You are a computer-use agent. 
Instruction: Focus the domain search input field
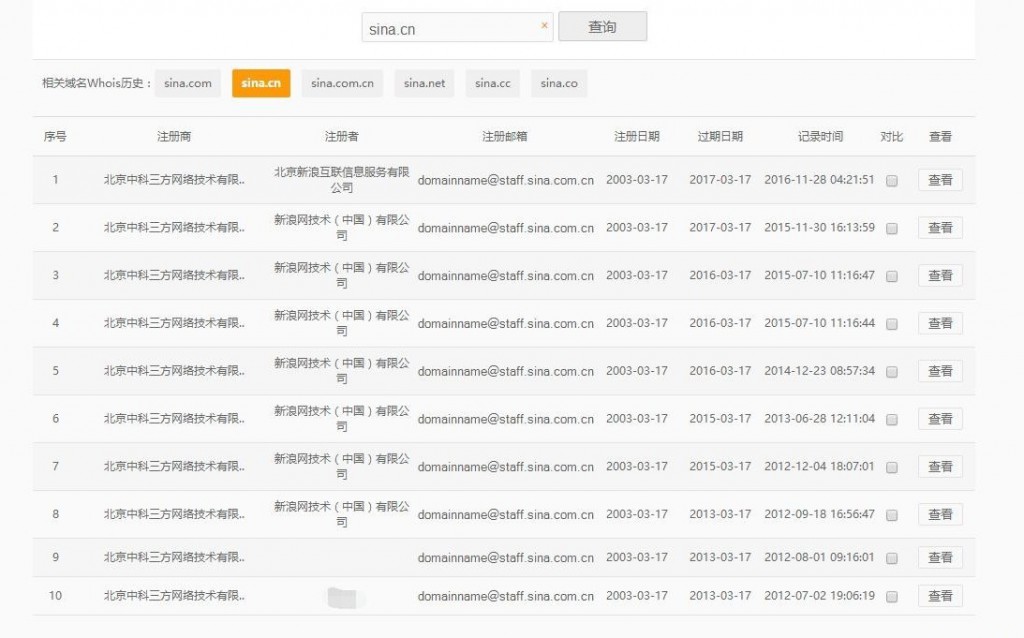457,28
